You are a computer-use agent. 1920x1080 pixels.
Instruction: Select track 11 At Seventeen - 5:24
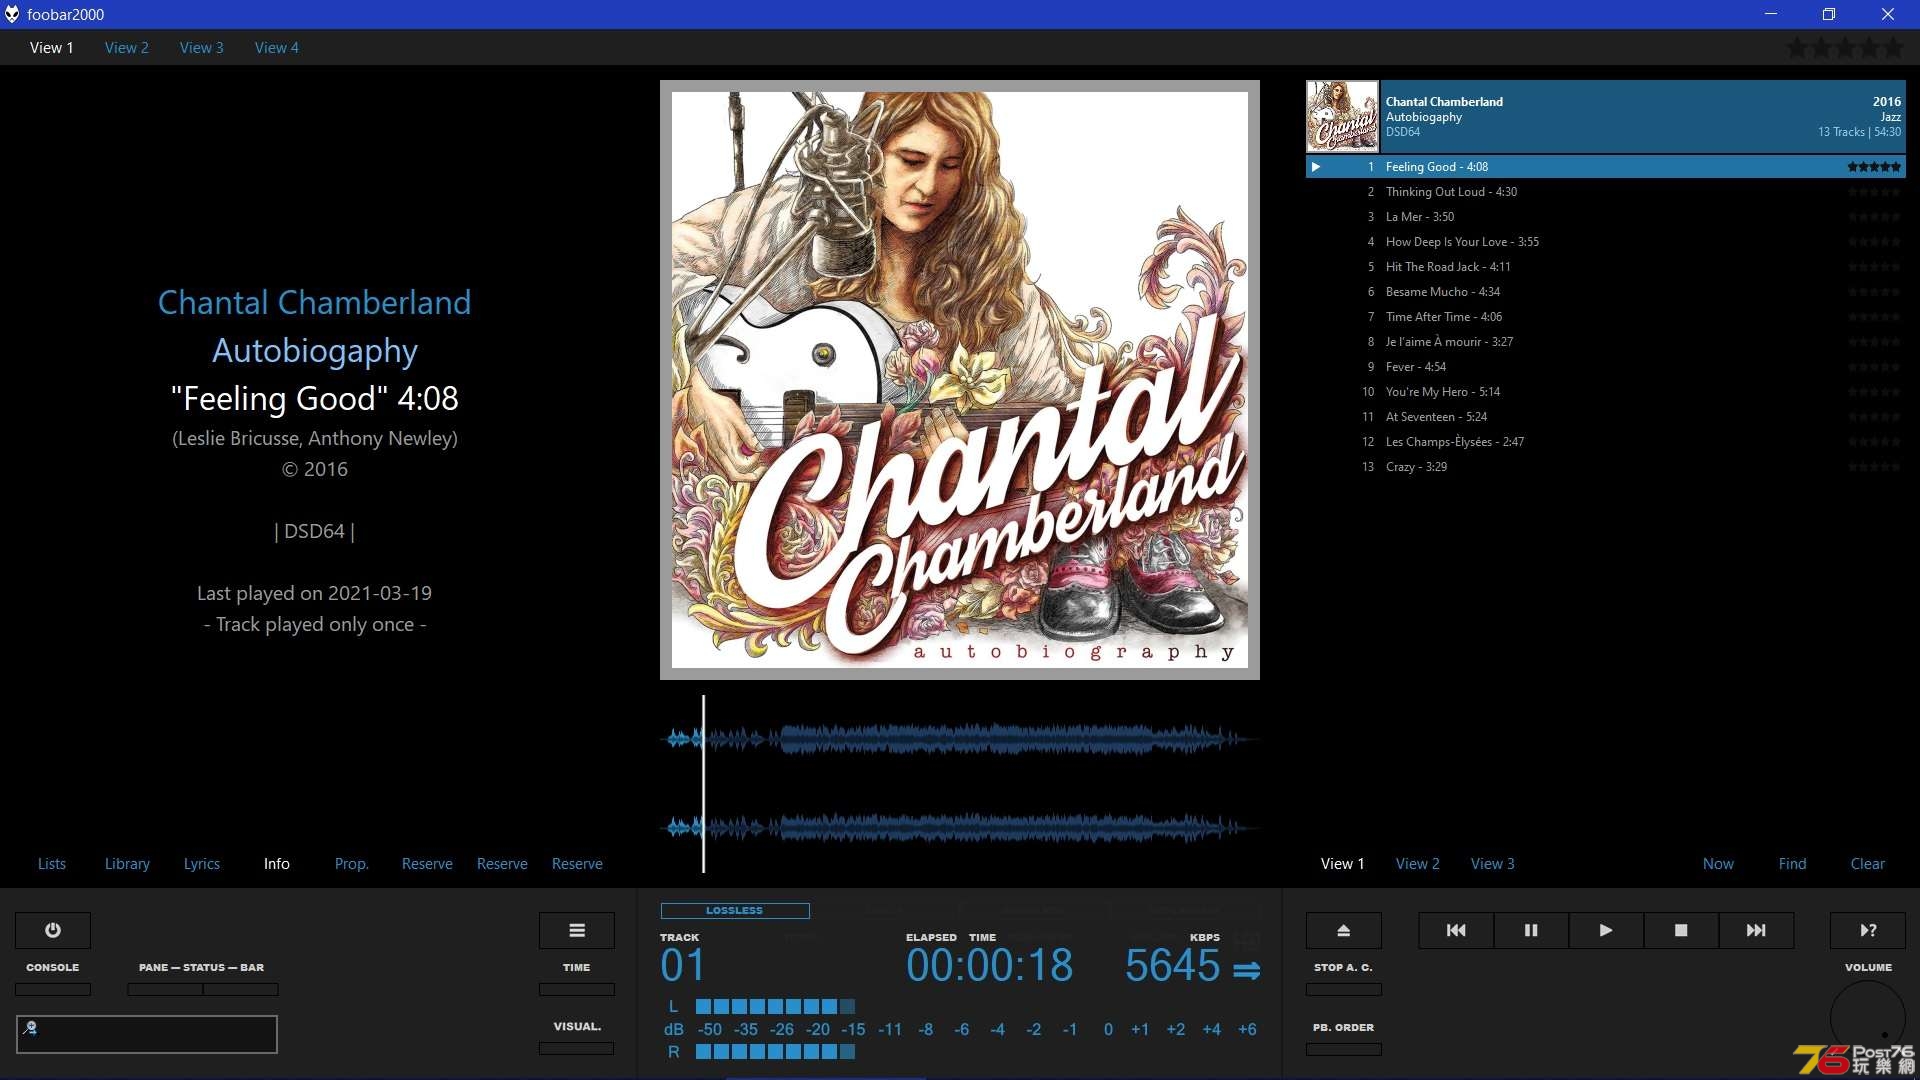coord(1606,417)
